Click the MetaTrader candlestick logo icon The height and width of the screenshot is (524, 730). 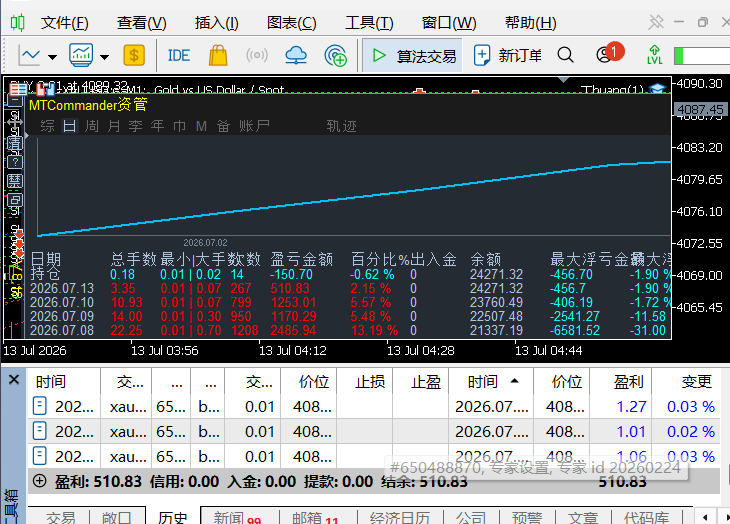(18, 22)
